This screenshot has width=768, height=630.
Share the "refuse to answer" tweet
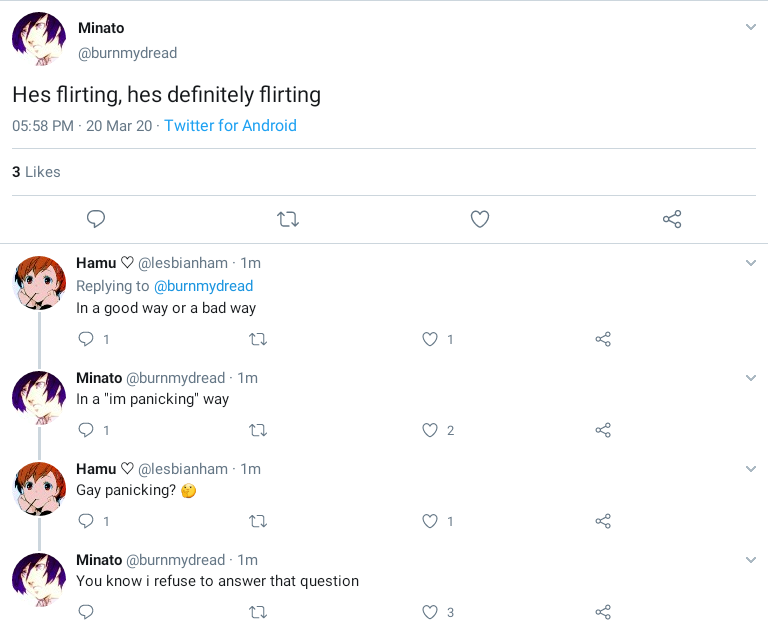coord(603,612)
